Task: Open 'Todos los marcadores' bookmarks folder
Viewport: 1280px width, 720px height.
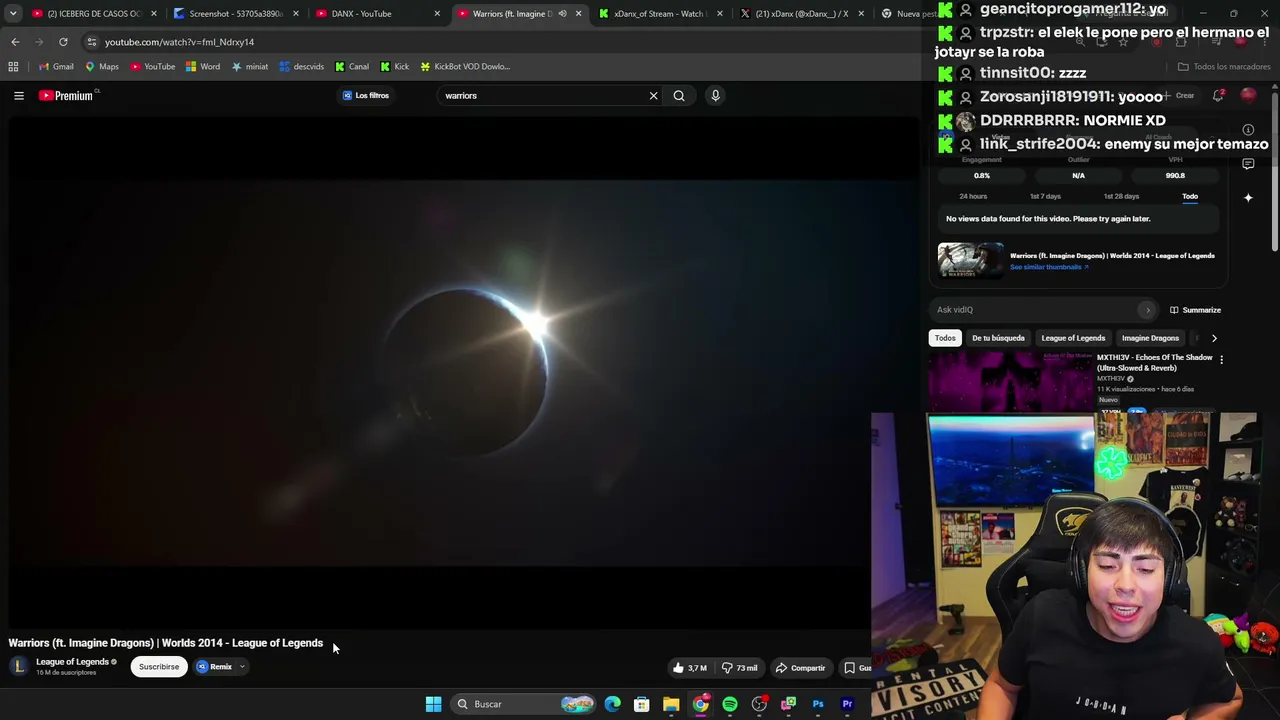Action: [x=1224, y=67]
